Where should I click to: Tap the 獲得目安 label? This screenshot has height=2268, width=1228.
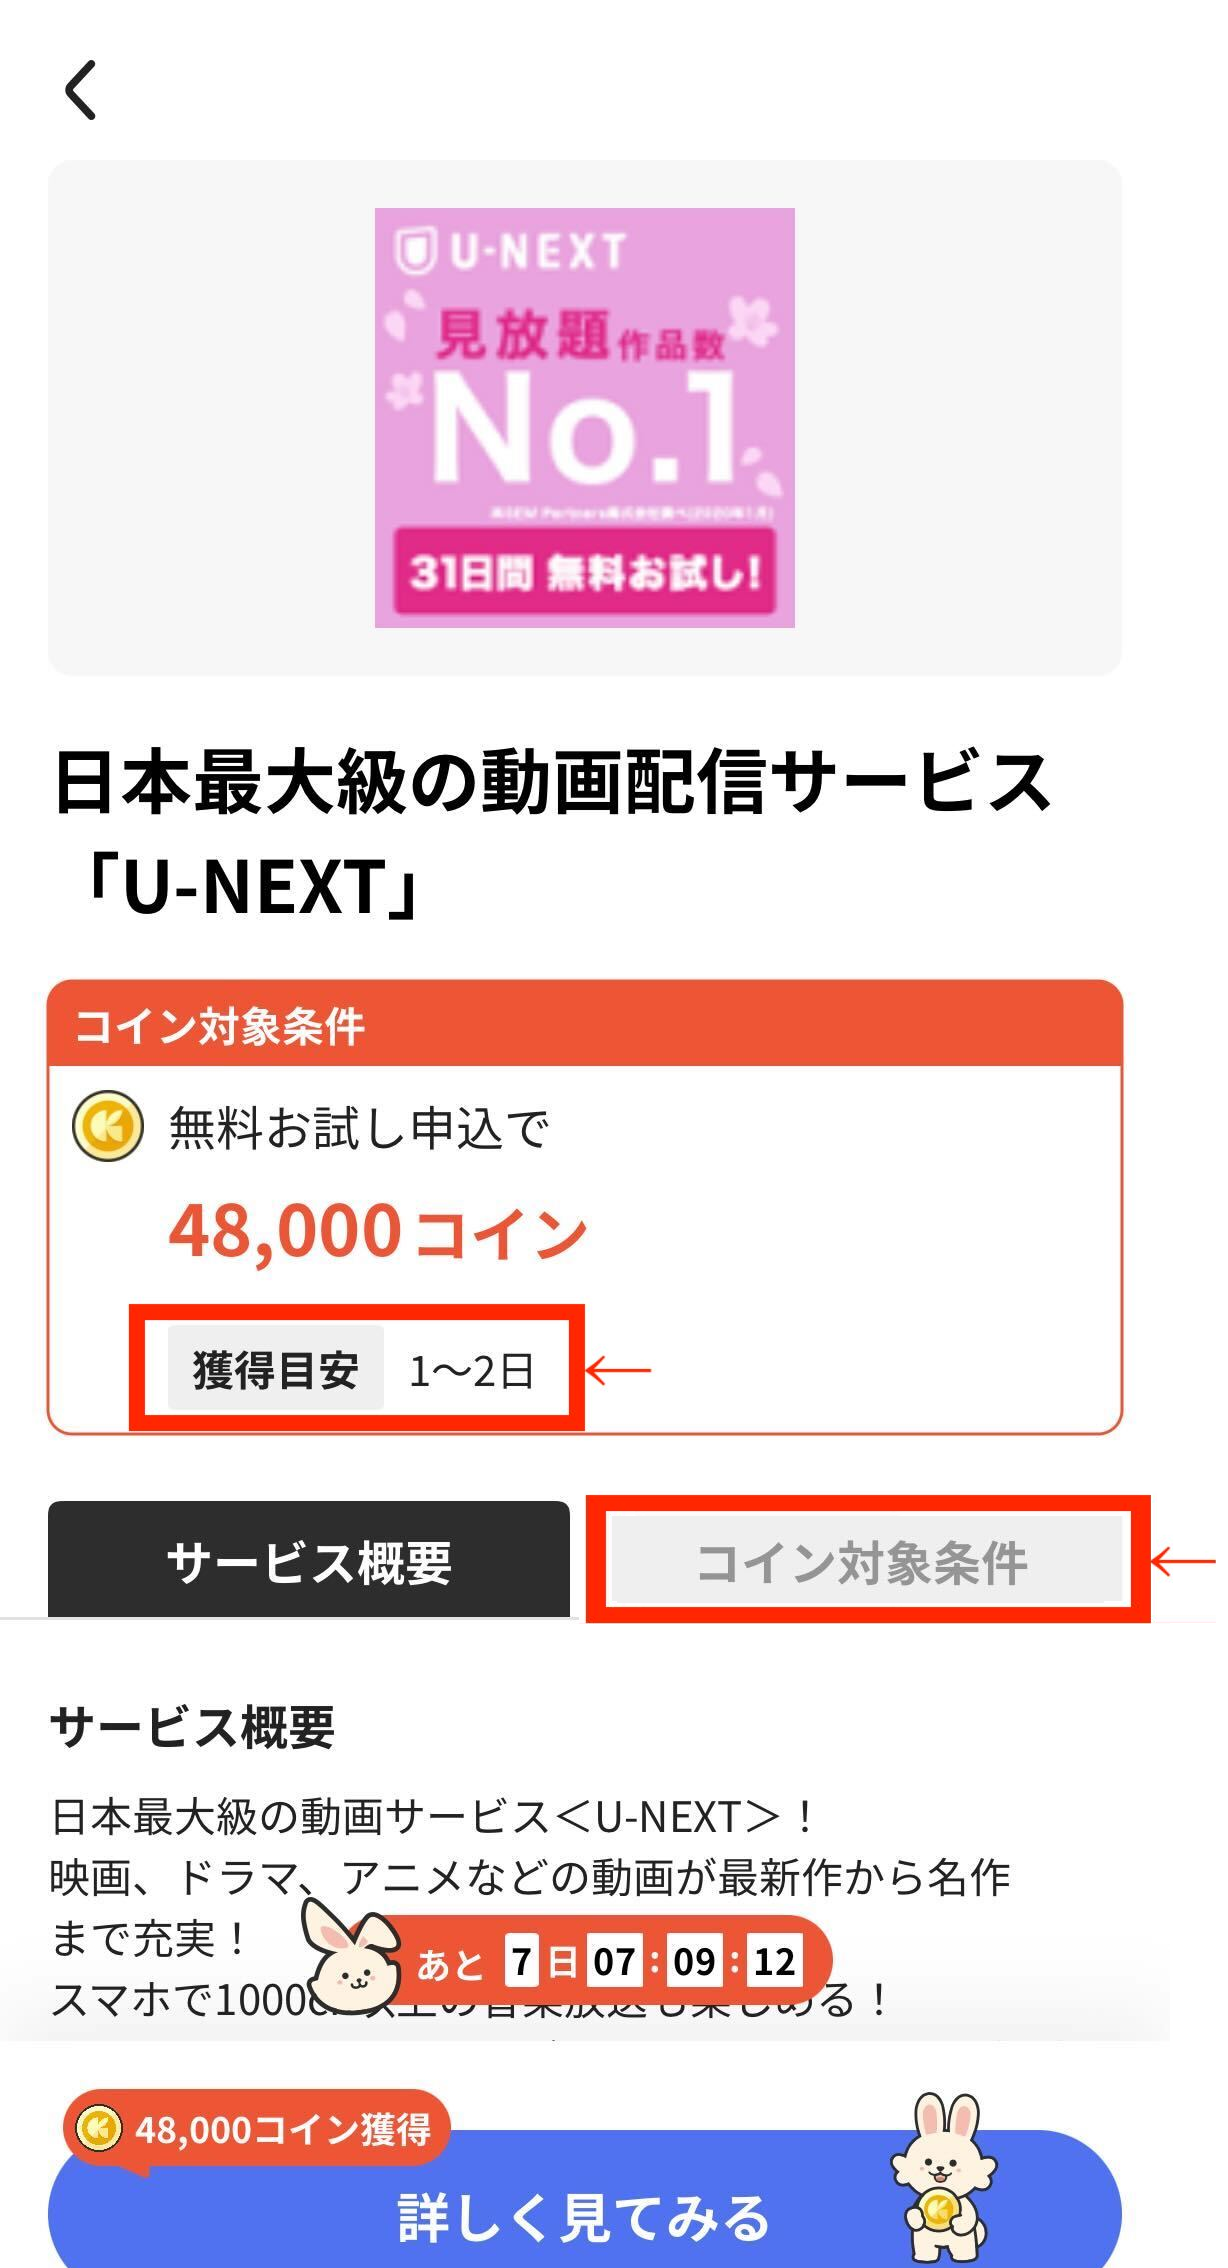pos(275,1369)
